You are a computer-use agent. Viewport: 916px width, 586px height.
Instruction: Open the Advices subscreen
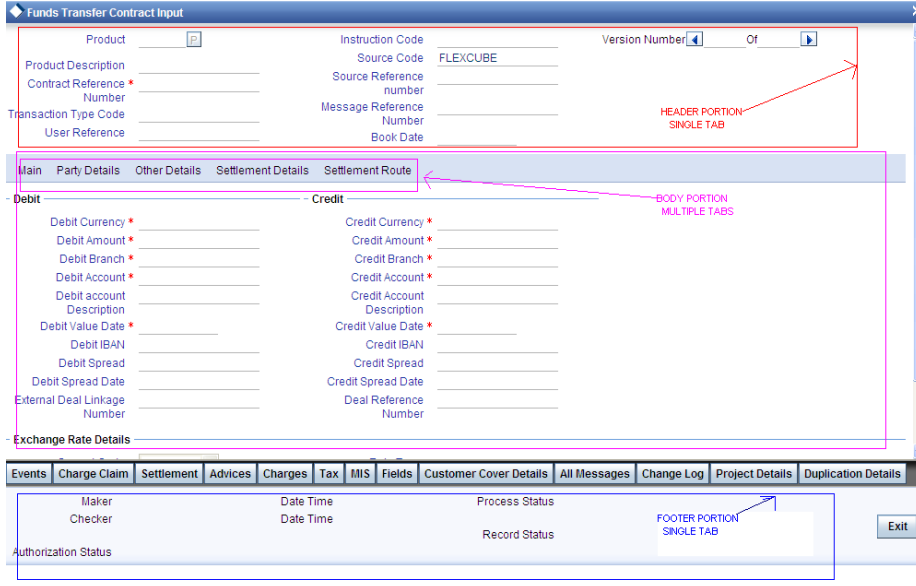click(x=230, y=473)
